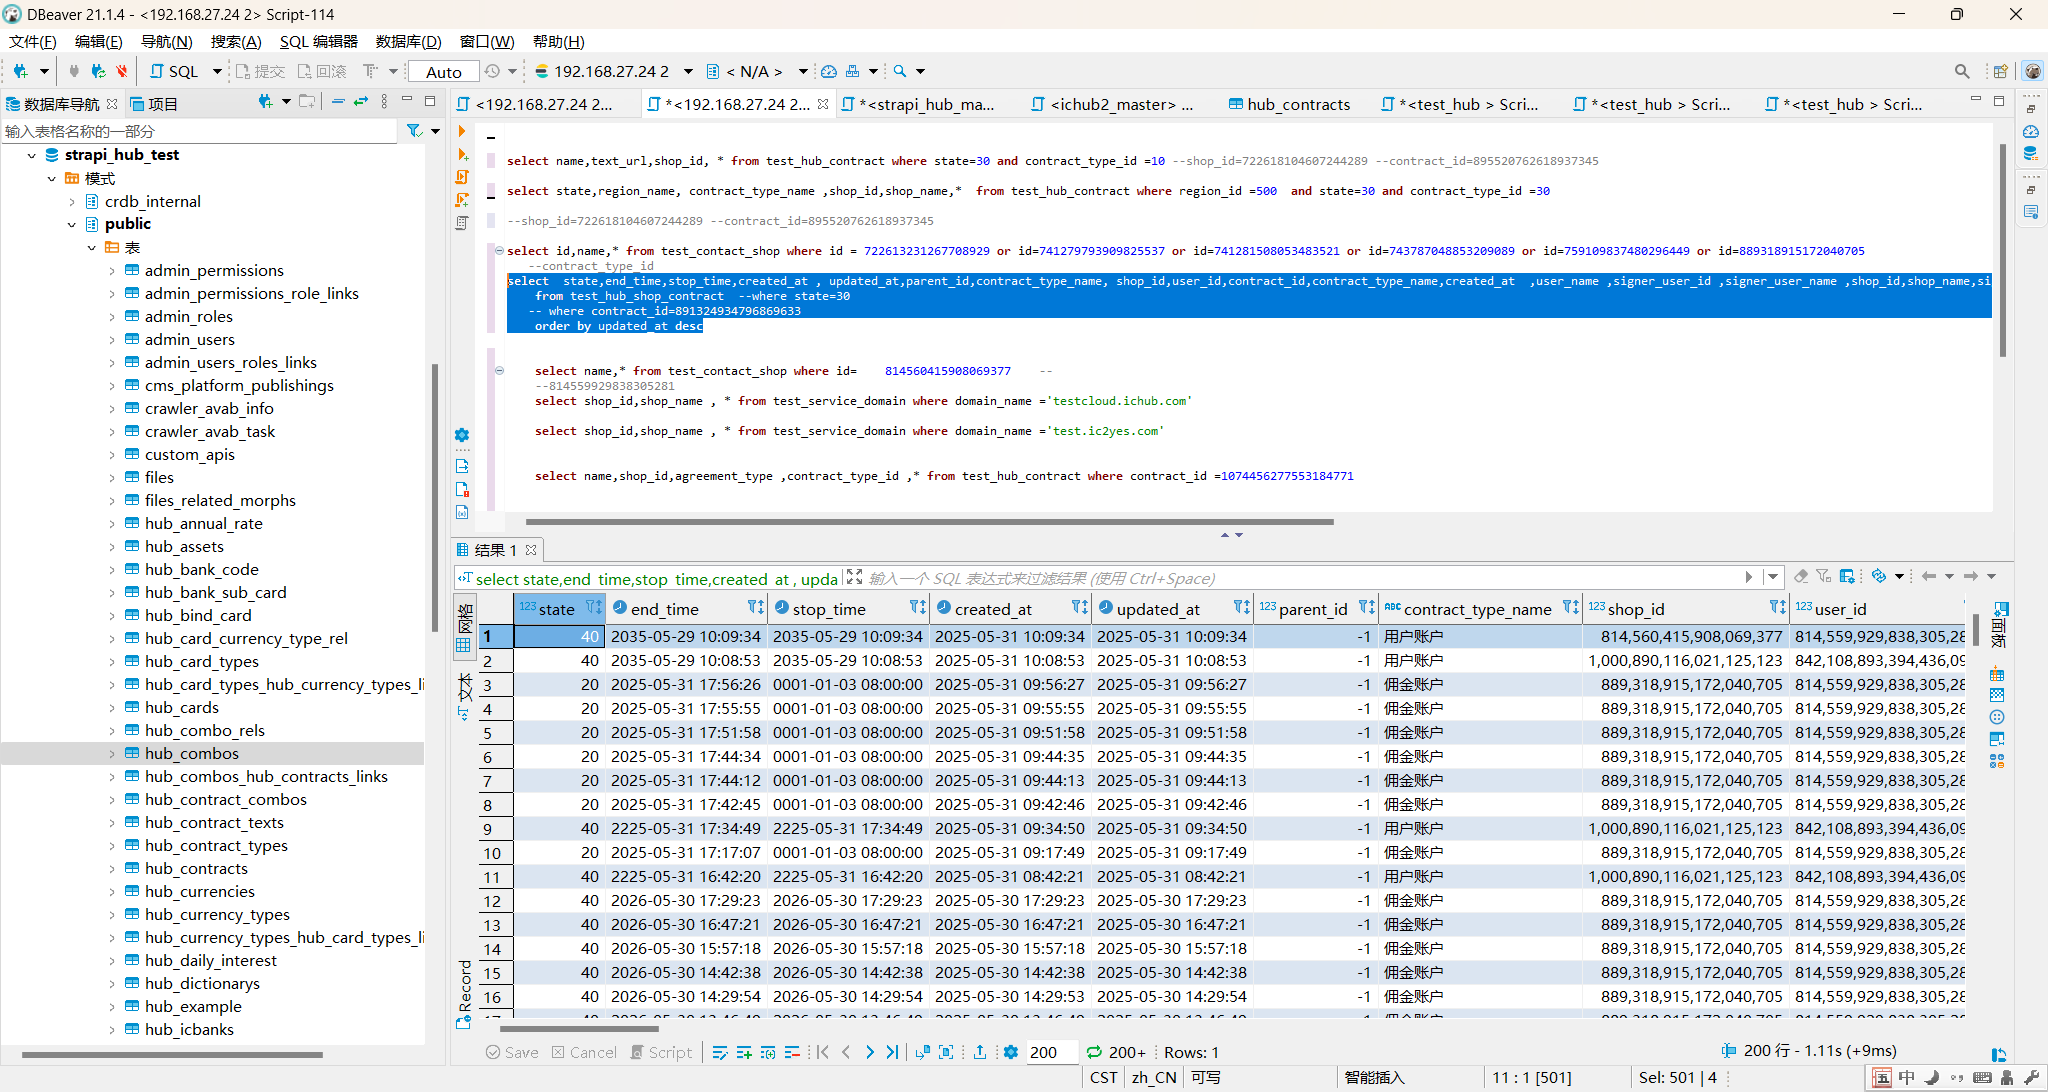Click the results configuration gear icon

(1011, 1052)
